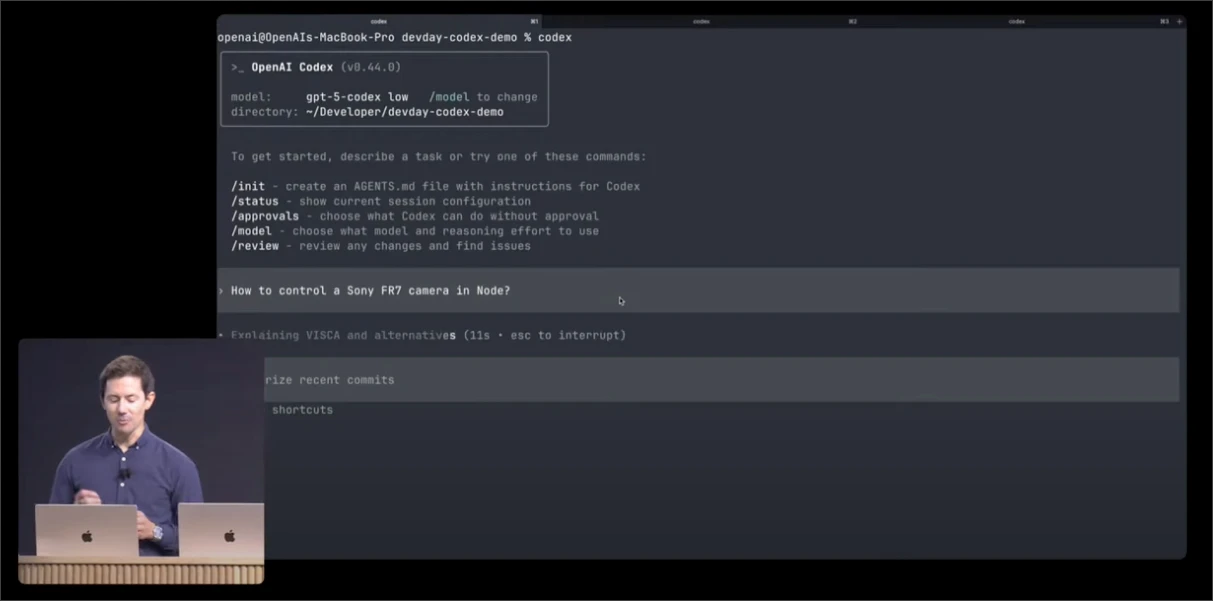
Task: Click the shortcuts hint below the input
Action: coord(302,410)
